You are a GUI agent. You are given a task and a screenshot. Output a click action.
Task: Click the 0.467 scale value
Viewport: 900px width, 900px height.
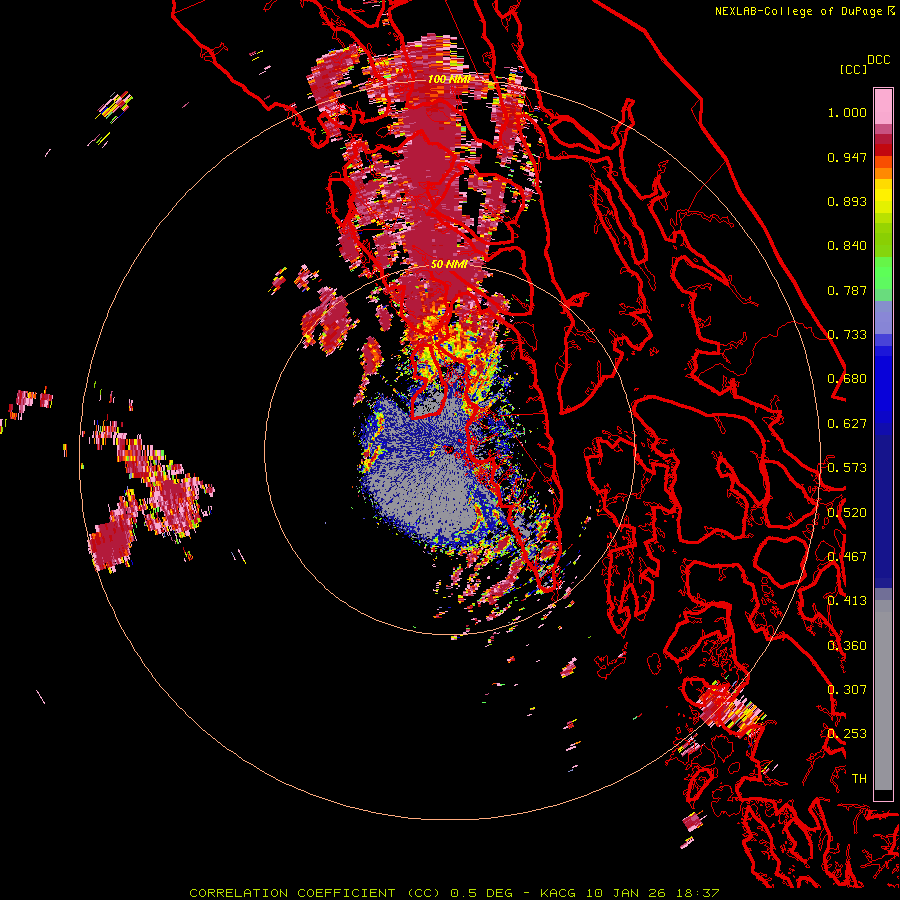click(847, 557)
